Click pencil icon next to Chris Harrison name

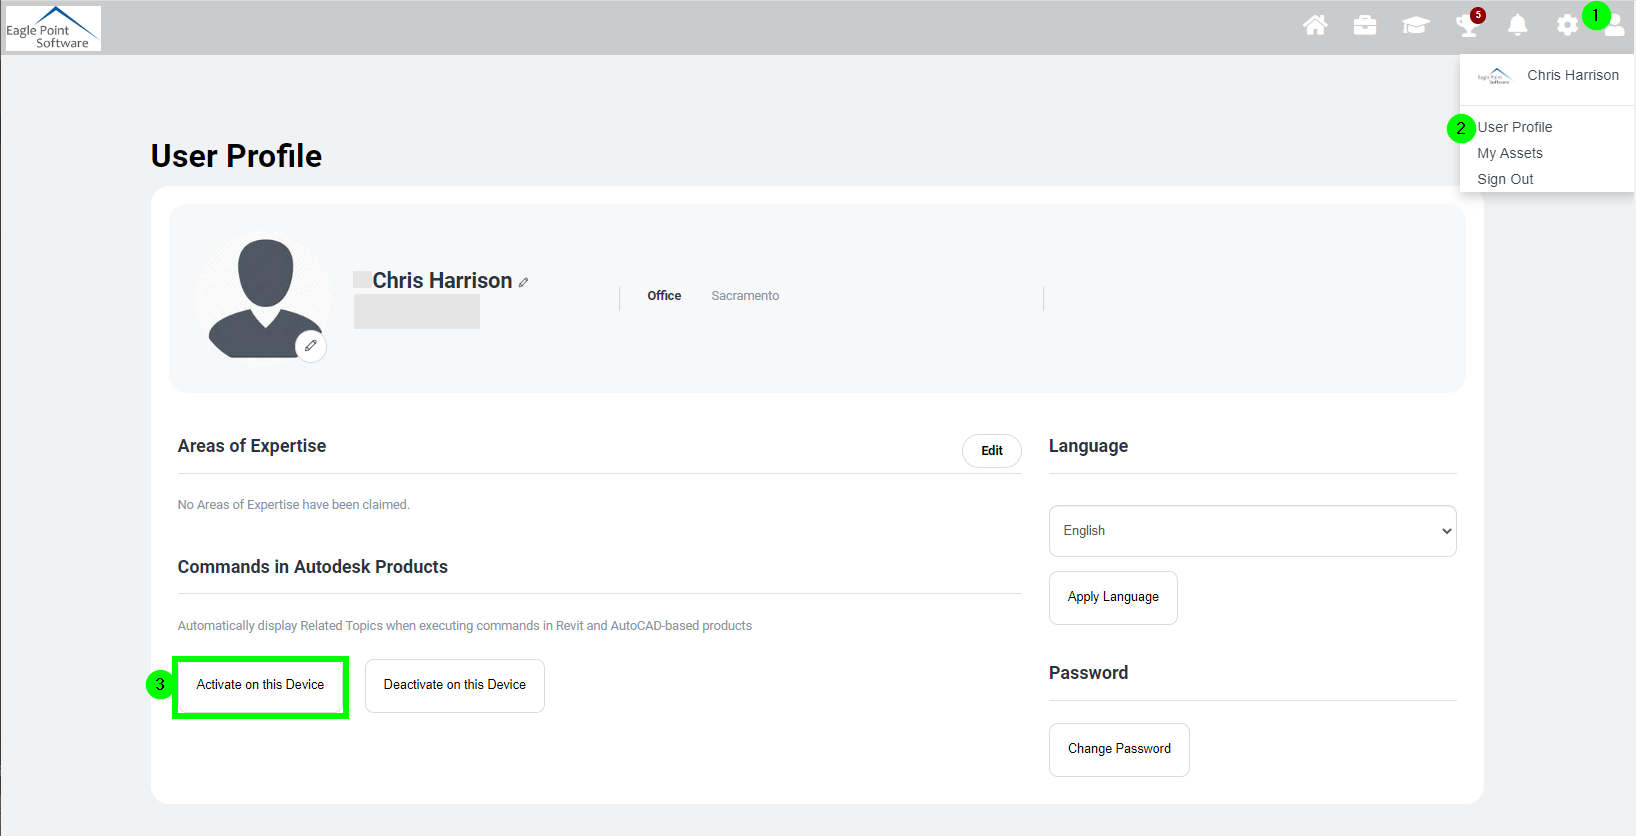[x=523, y=283]
